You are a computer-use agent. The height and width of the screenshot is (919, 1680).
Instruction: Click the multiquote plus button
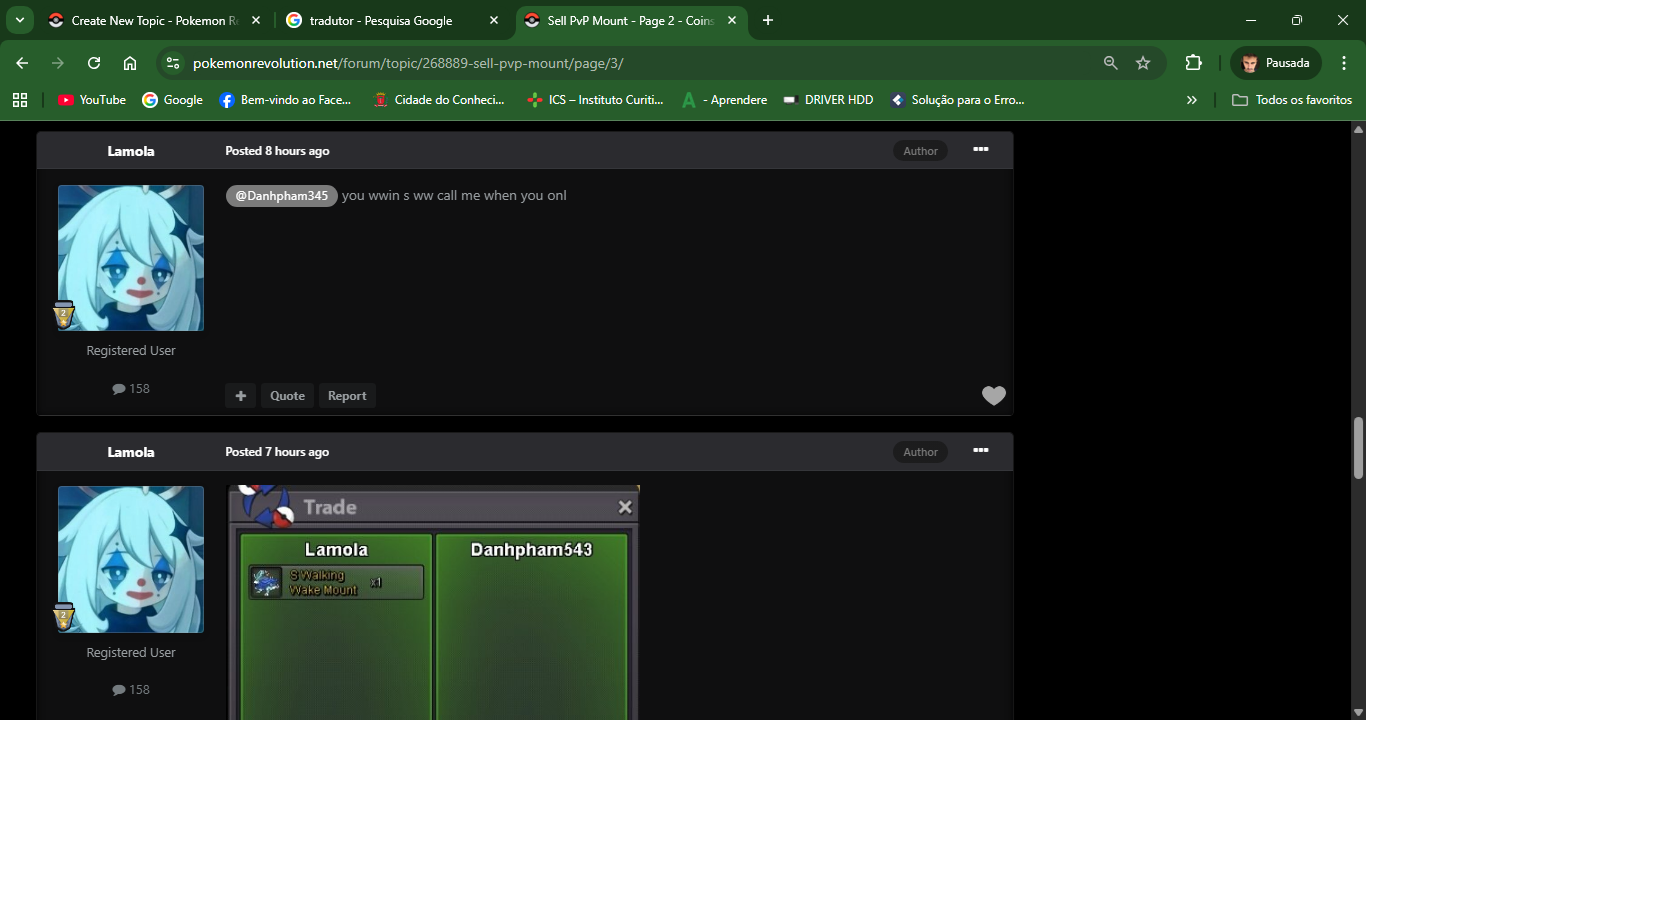240,396
